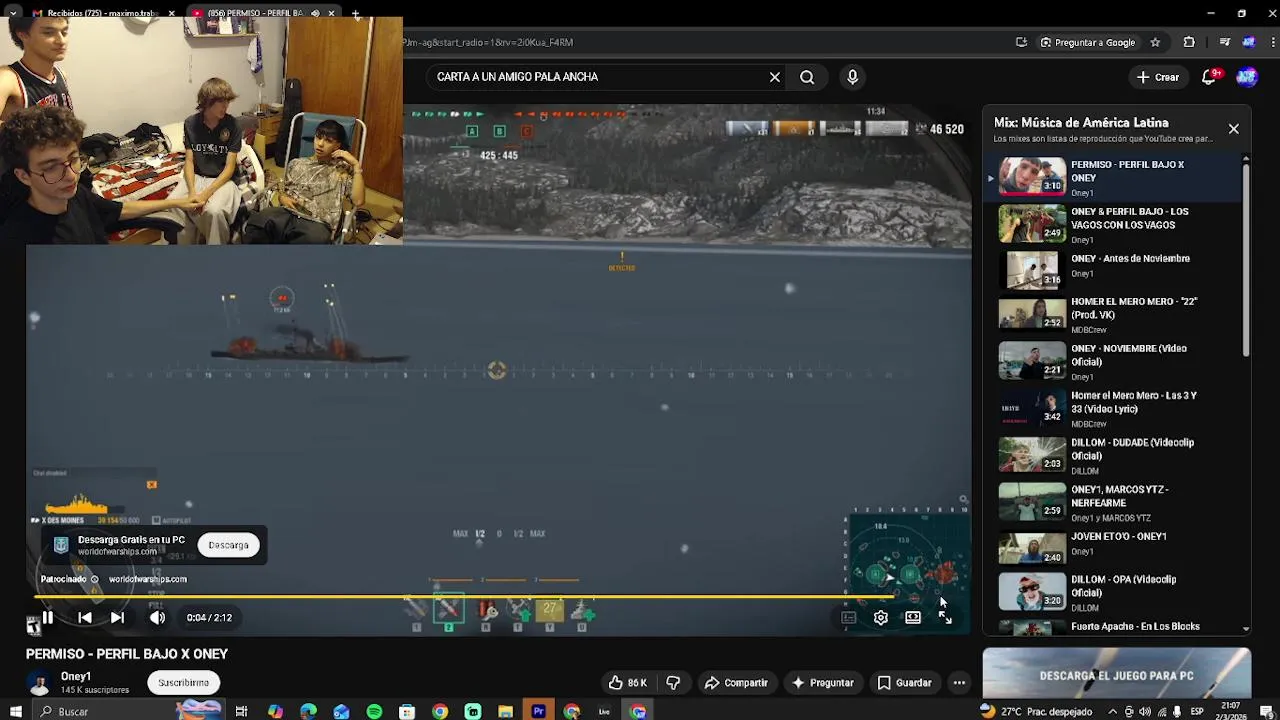The image size is (1280, 720).
Task: Close the PERMISO YouTube tab
Action: 331,13
